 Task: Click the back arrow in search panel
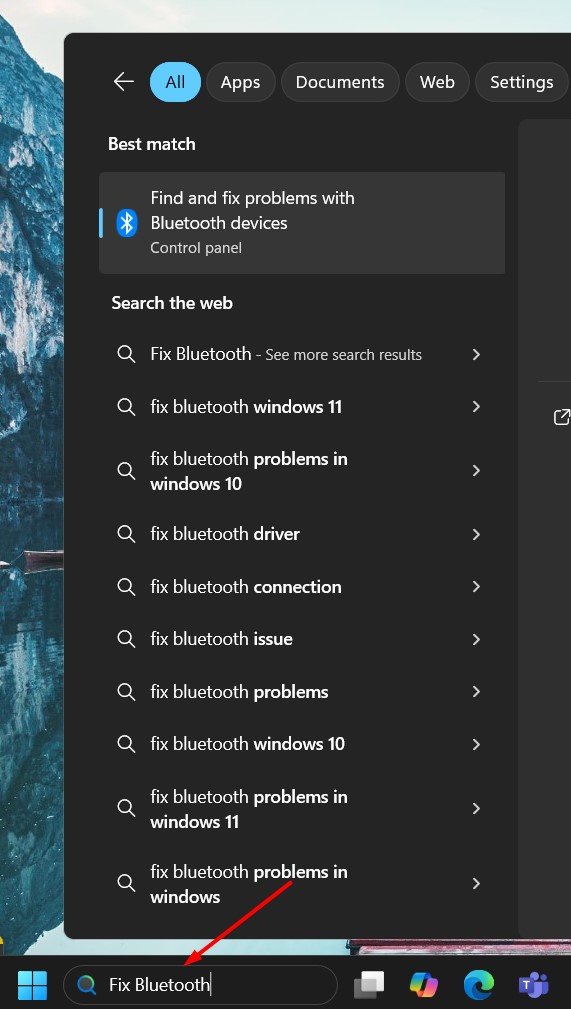124,82
